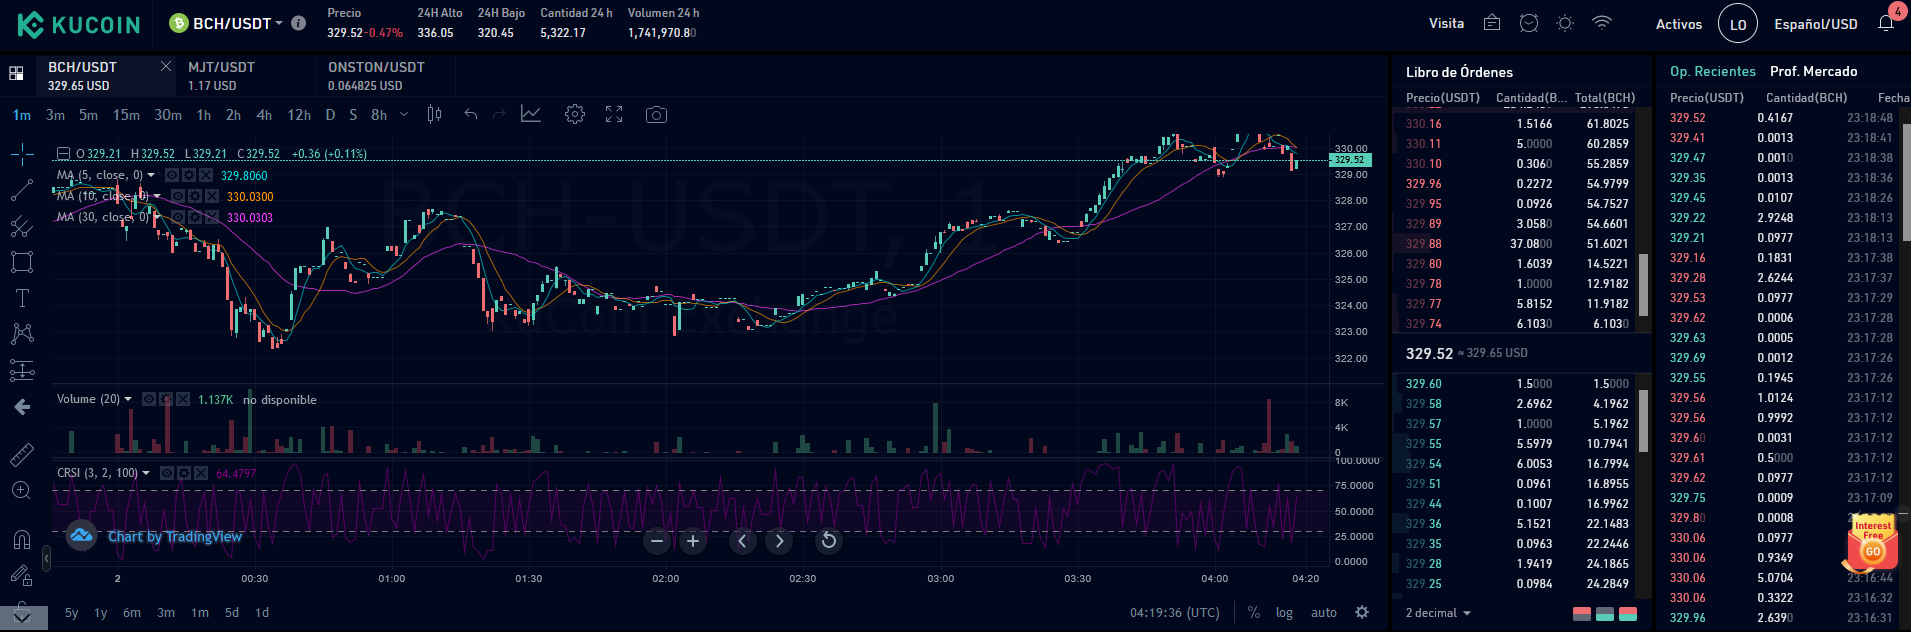Screen dimensions: 1911x632
Task: Switch to MJT/USDT pair tab
Action: [221, 76]
